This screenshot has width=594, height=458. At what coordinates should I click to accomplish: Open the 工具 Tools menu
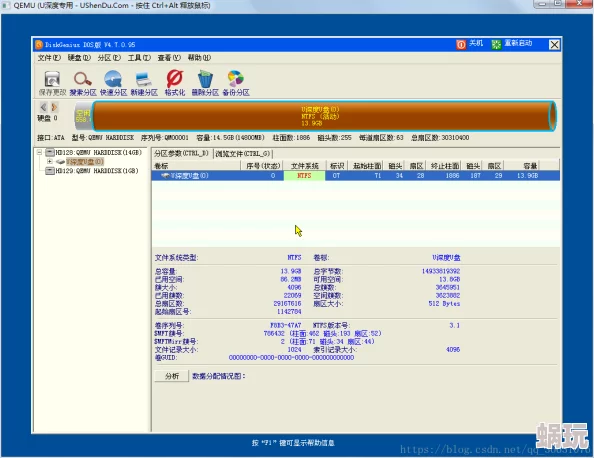[139, 58]
